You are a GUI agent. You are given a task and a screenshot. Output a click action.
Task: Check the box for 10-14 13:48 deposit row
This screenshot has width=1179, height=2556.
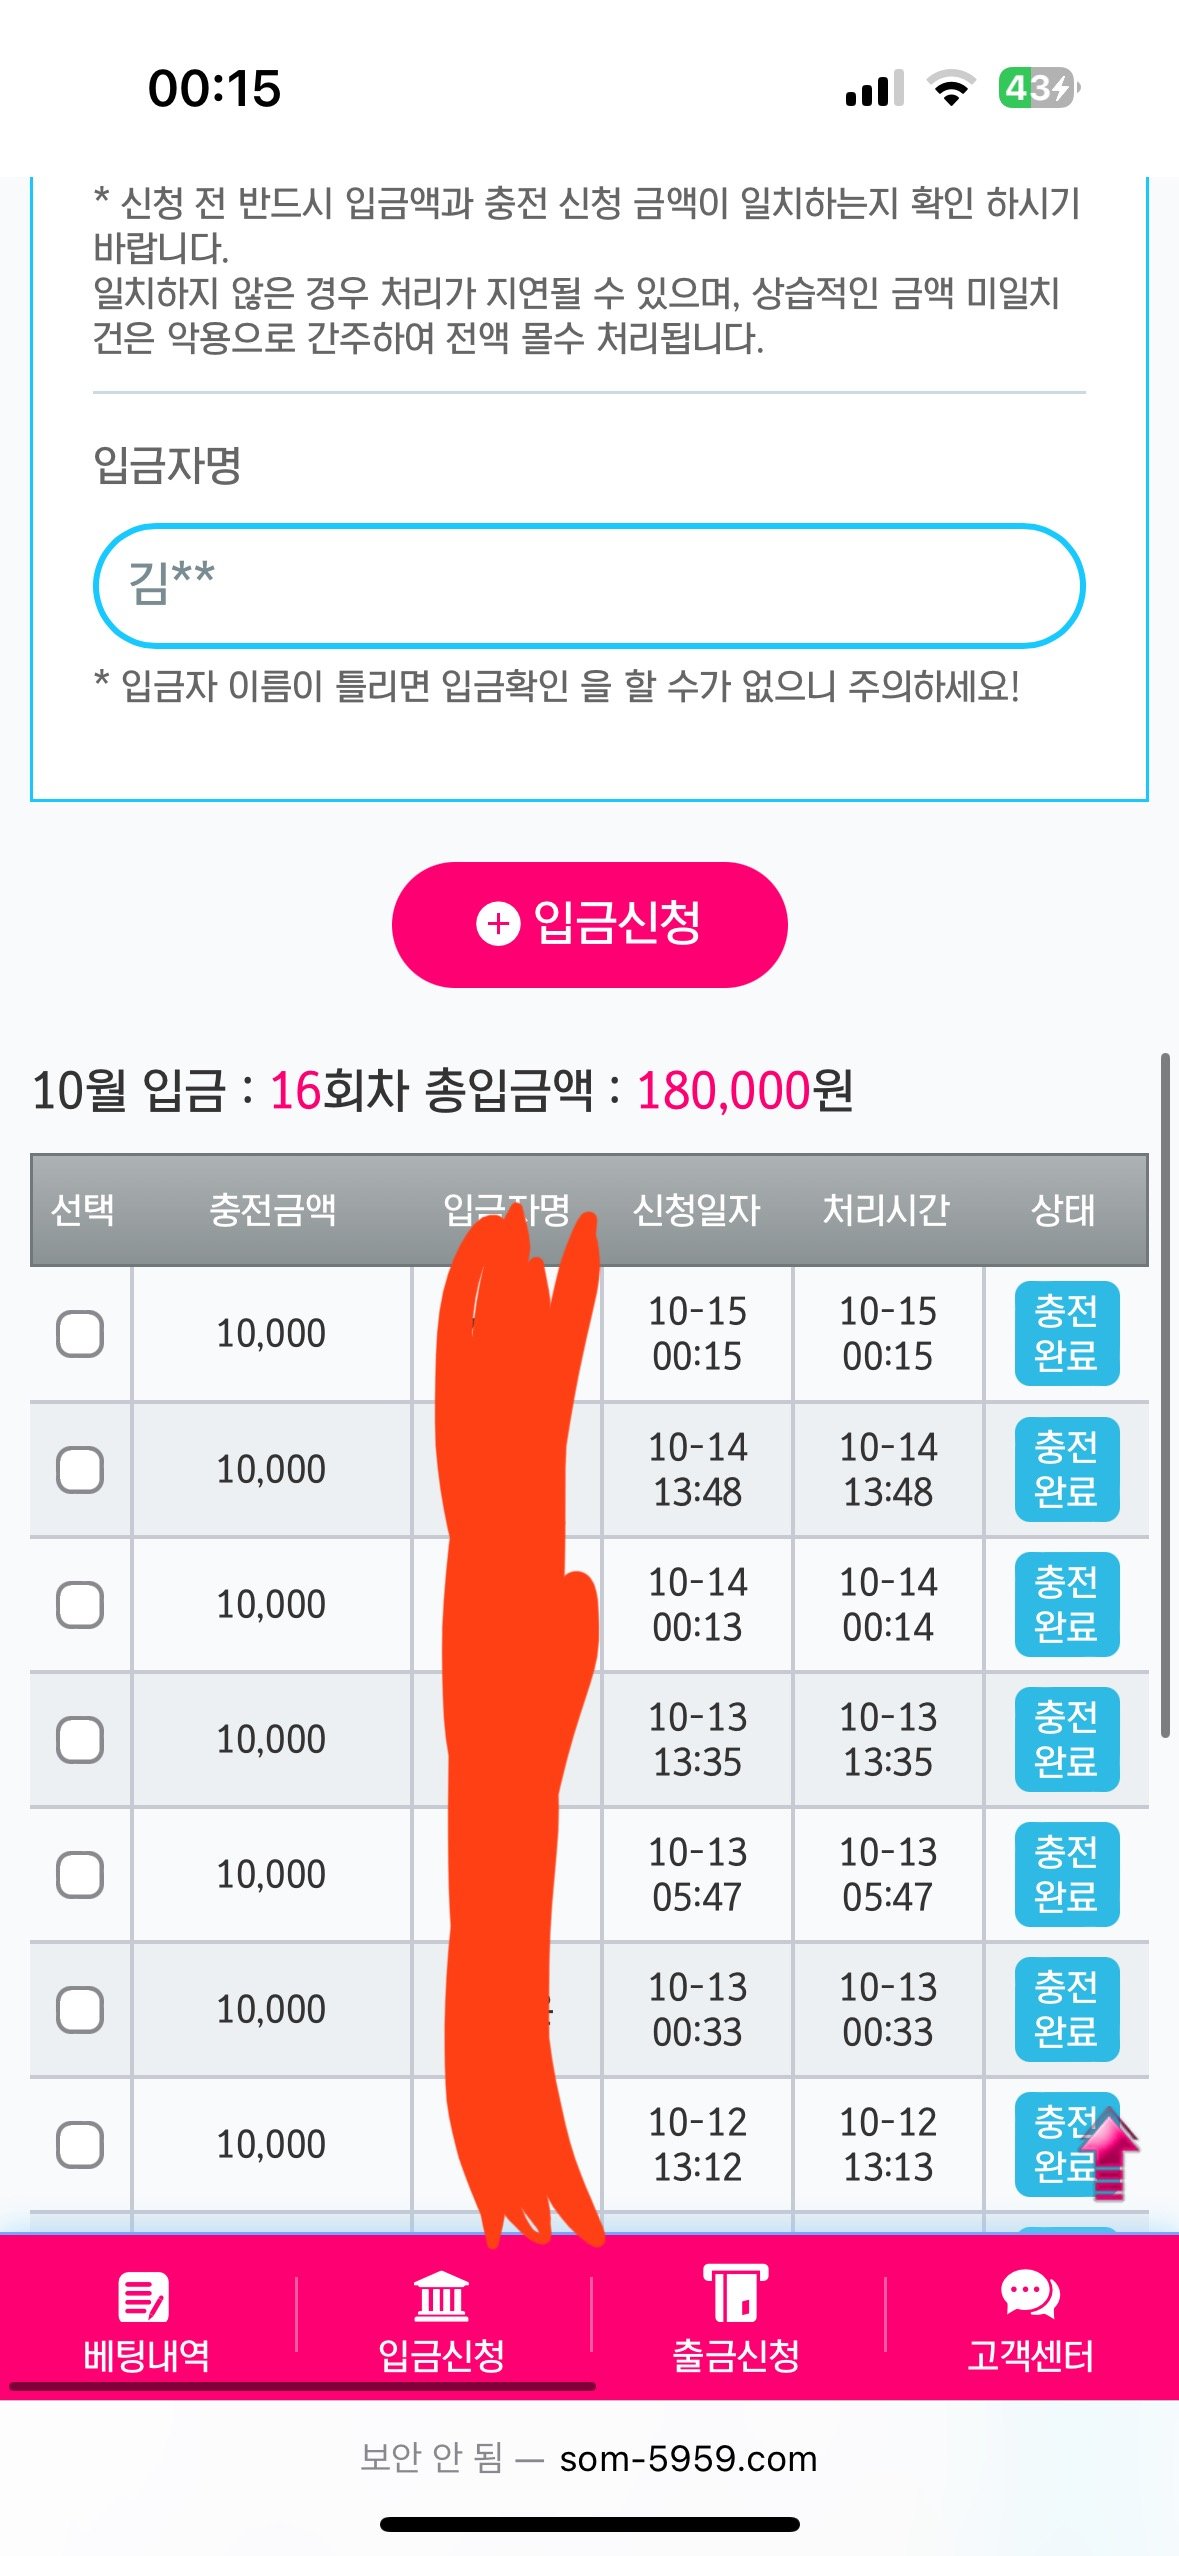[80, 1470]
